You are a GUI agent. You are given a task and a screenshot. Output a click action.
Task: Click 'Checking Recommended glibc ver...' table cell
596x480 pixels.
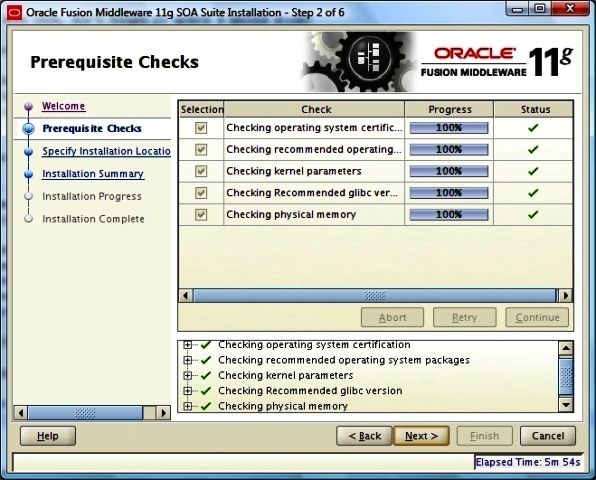314,193
